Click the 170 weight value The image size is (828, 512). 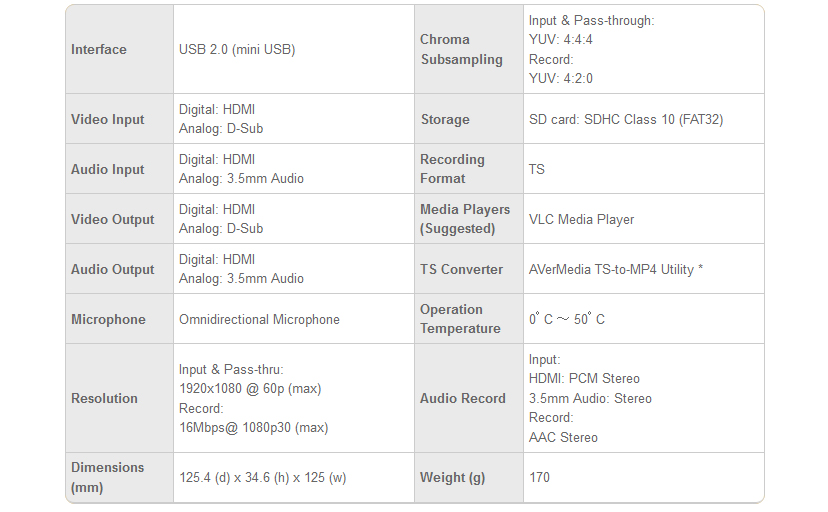coord(540,477)
